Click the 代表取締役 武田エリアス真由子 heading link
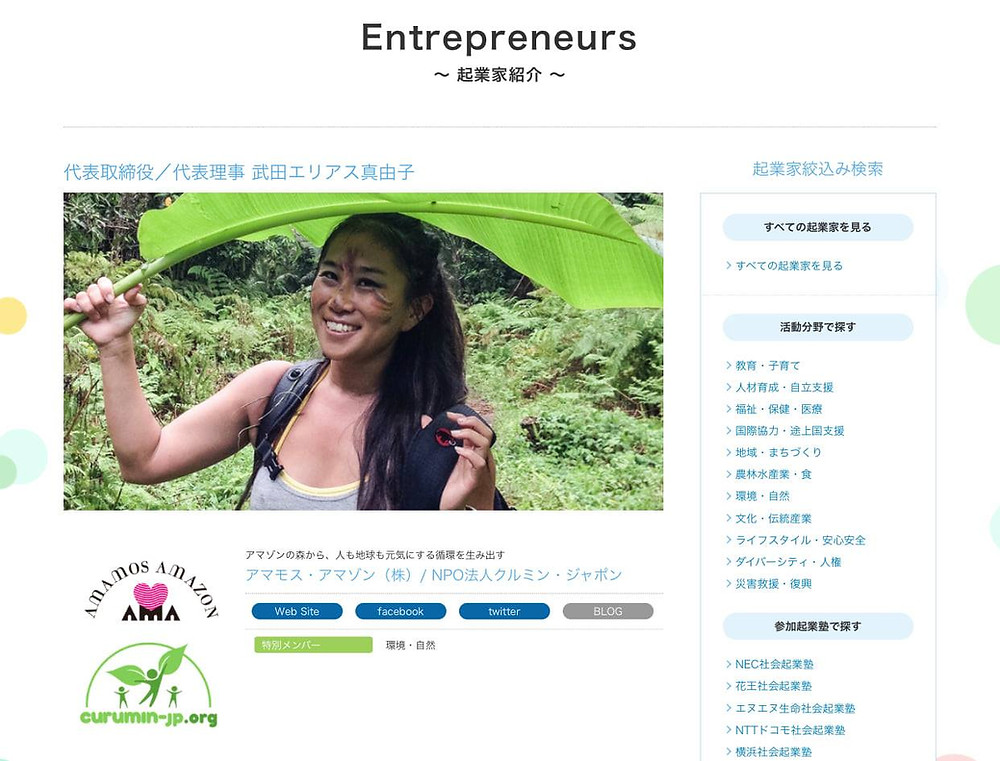The image size is (1000, 761). 239,172
